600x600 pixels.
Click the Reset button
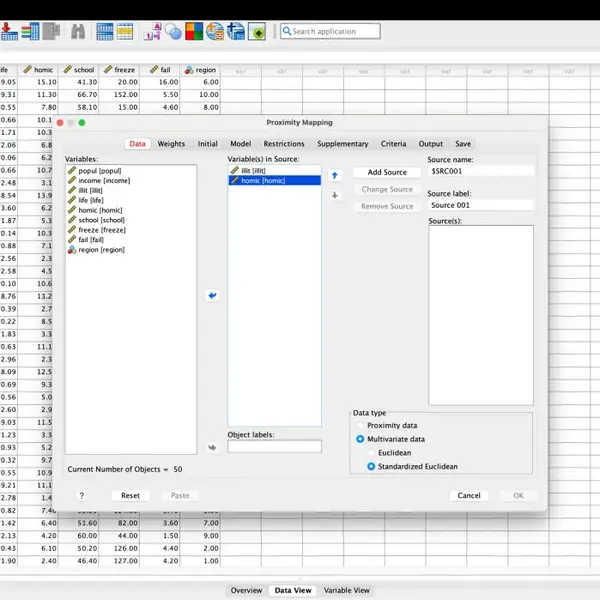[x=130, y=496]
